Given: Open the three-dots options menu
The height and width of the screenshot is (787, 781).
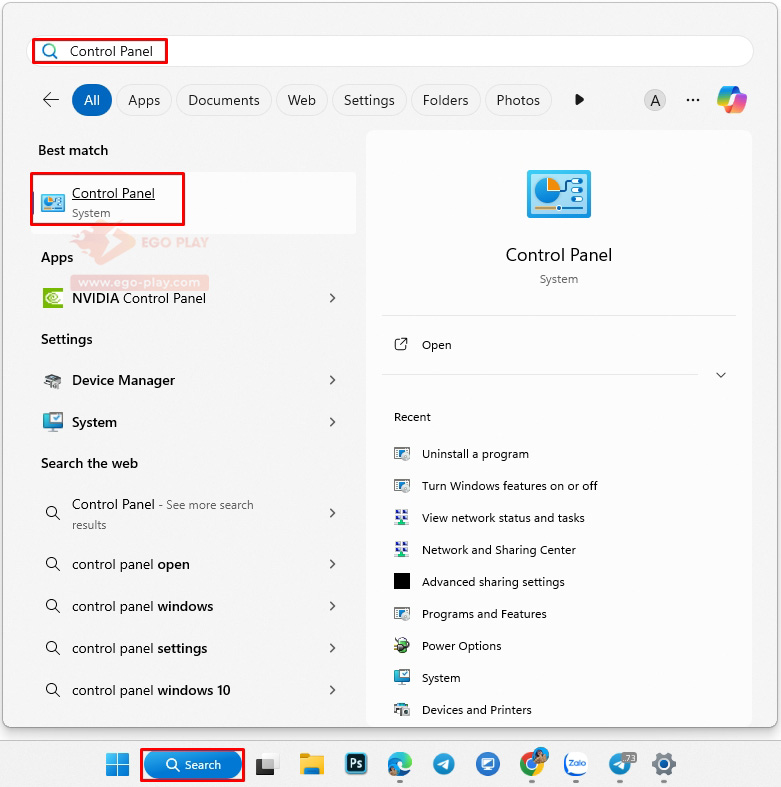Looking at the screenshot, I should (693, 100).
